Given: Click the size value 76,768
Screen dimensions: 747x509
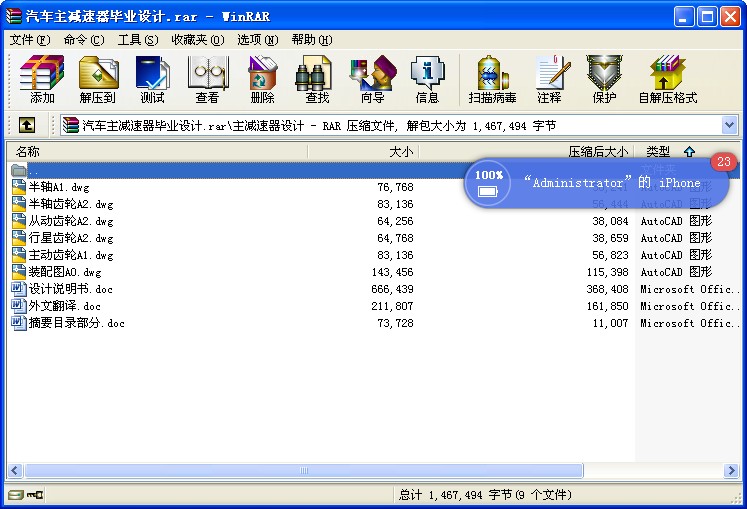Looking at the screenshot, I should (395, 187).
